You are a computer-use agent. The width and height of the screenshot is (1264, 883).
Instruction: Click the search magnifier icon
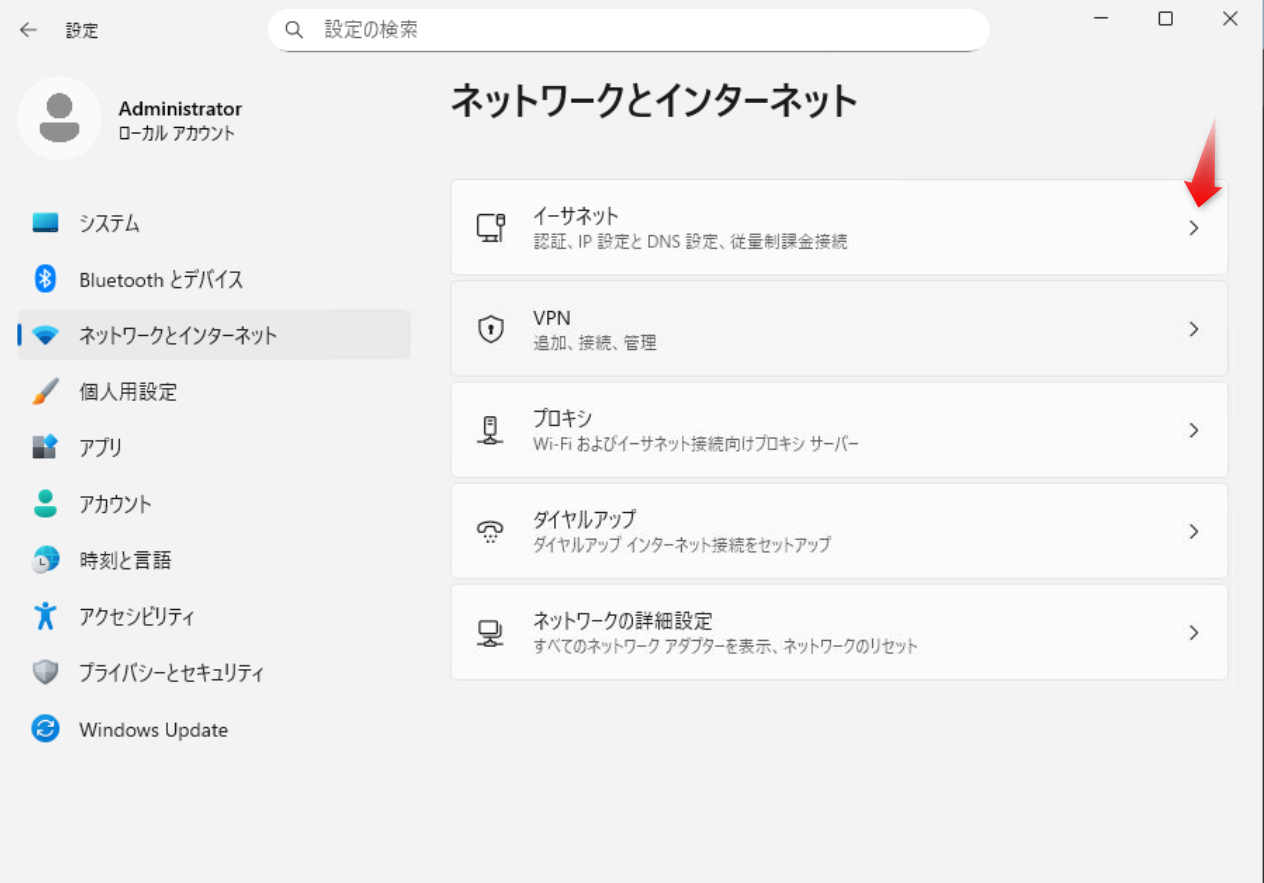point(294,30)
